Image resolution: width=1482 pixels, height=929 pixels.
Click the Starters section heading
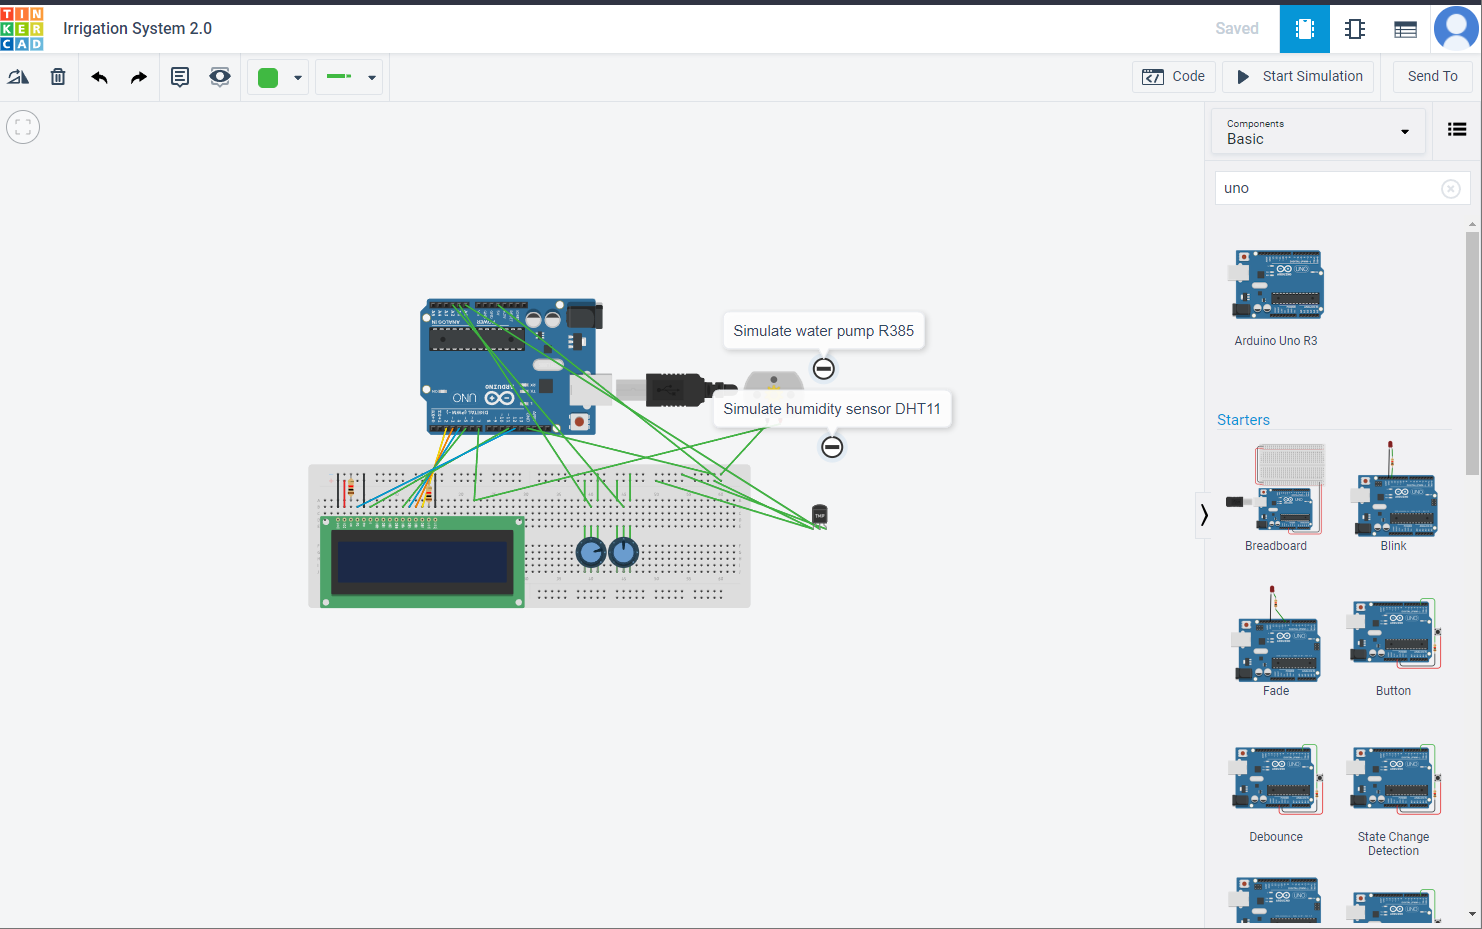[1243, 420]
